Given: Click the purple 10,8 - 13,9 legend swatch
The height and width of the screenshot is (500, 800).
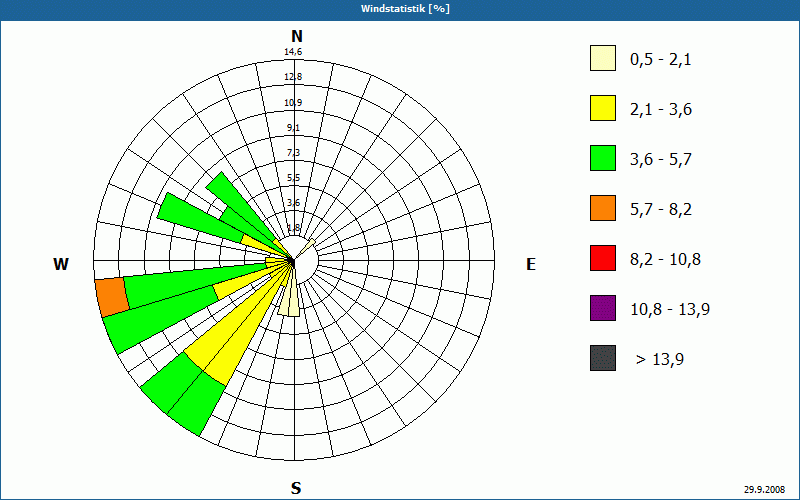Looking at the screenshot, I should (x=603, y=308).
